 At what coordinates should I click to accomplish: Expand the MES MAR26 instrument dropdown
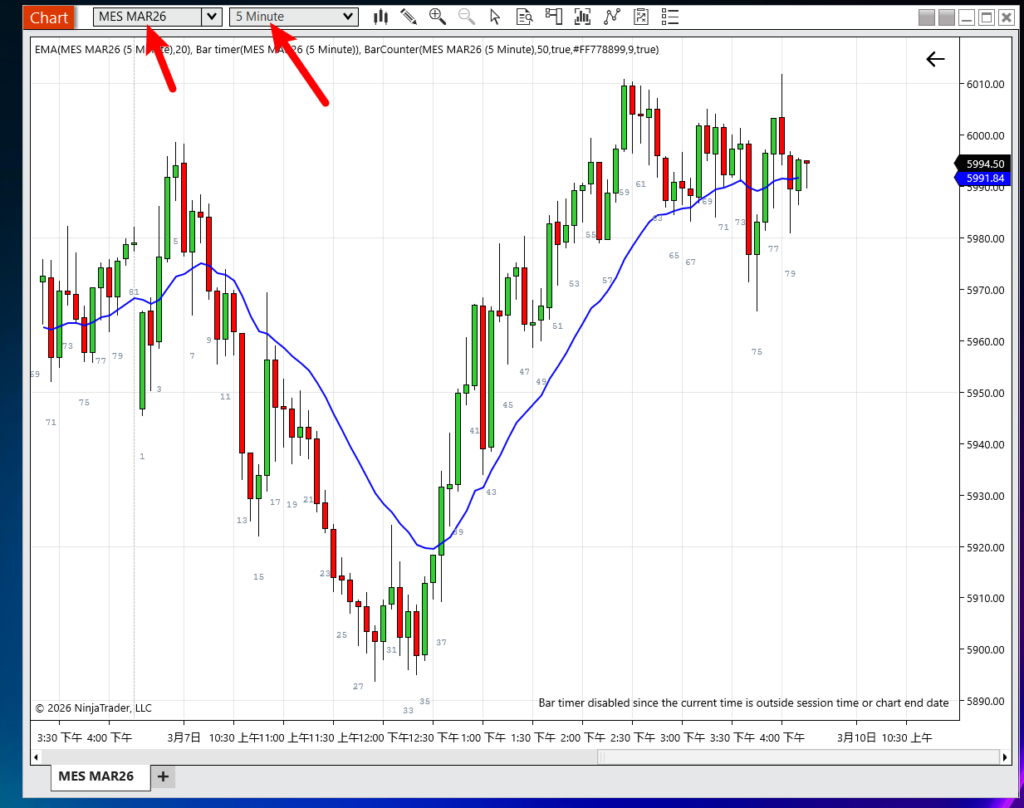211,17
